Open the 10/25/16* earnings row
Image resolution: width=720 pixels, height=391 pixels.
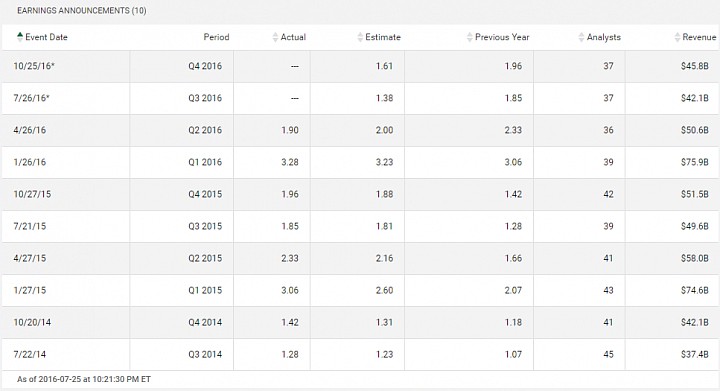[360, 66]
